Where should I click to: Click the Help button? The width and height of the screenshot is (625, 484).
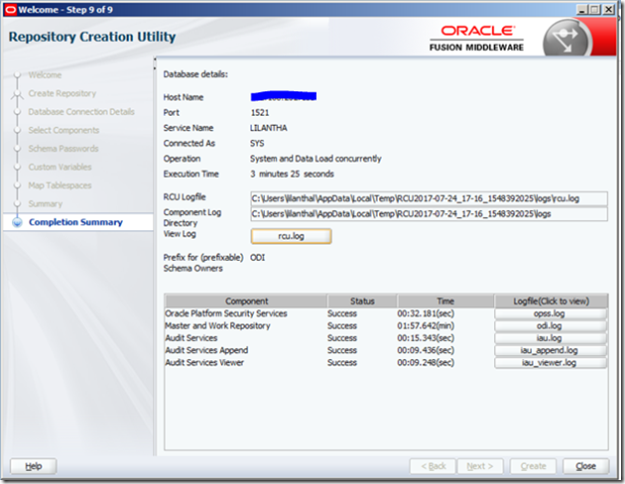33,466
